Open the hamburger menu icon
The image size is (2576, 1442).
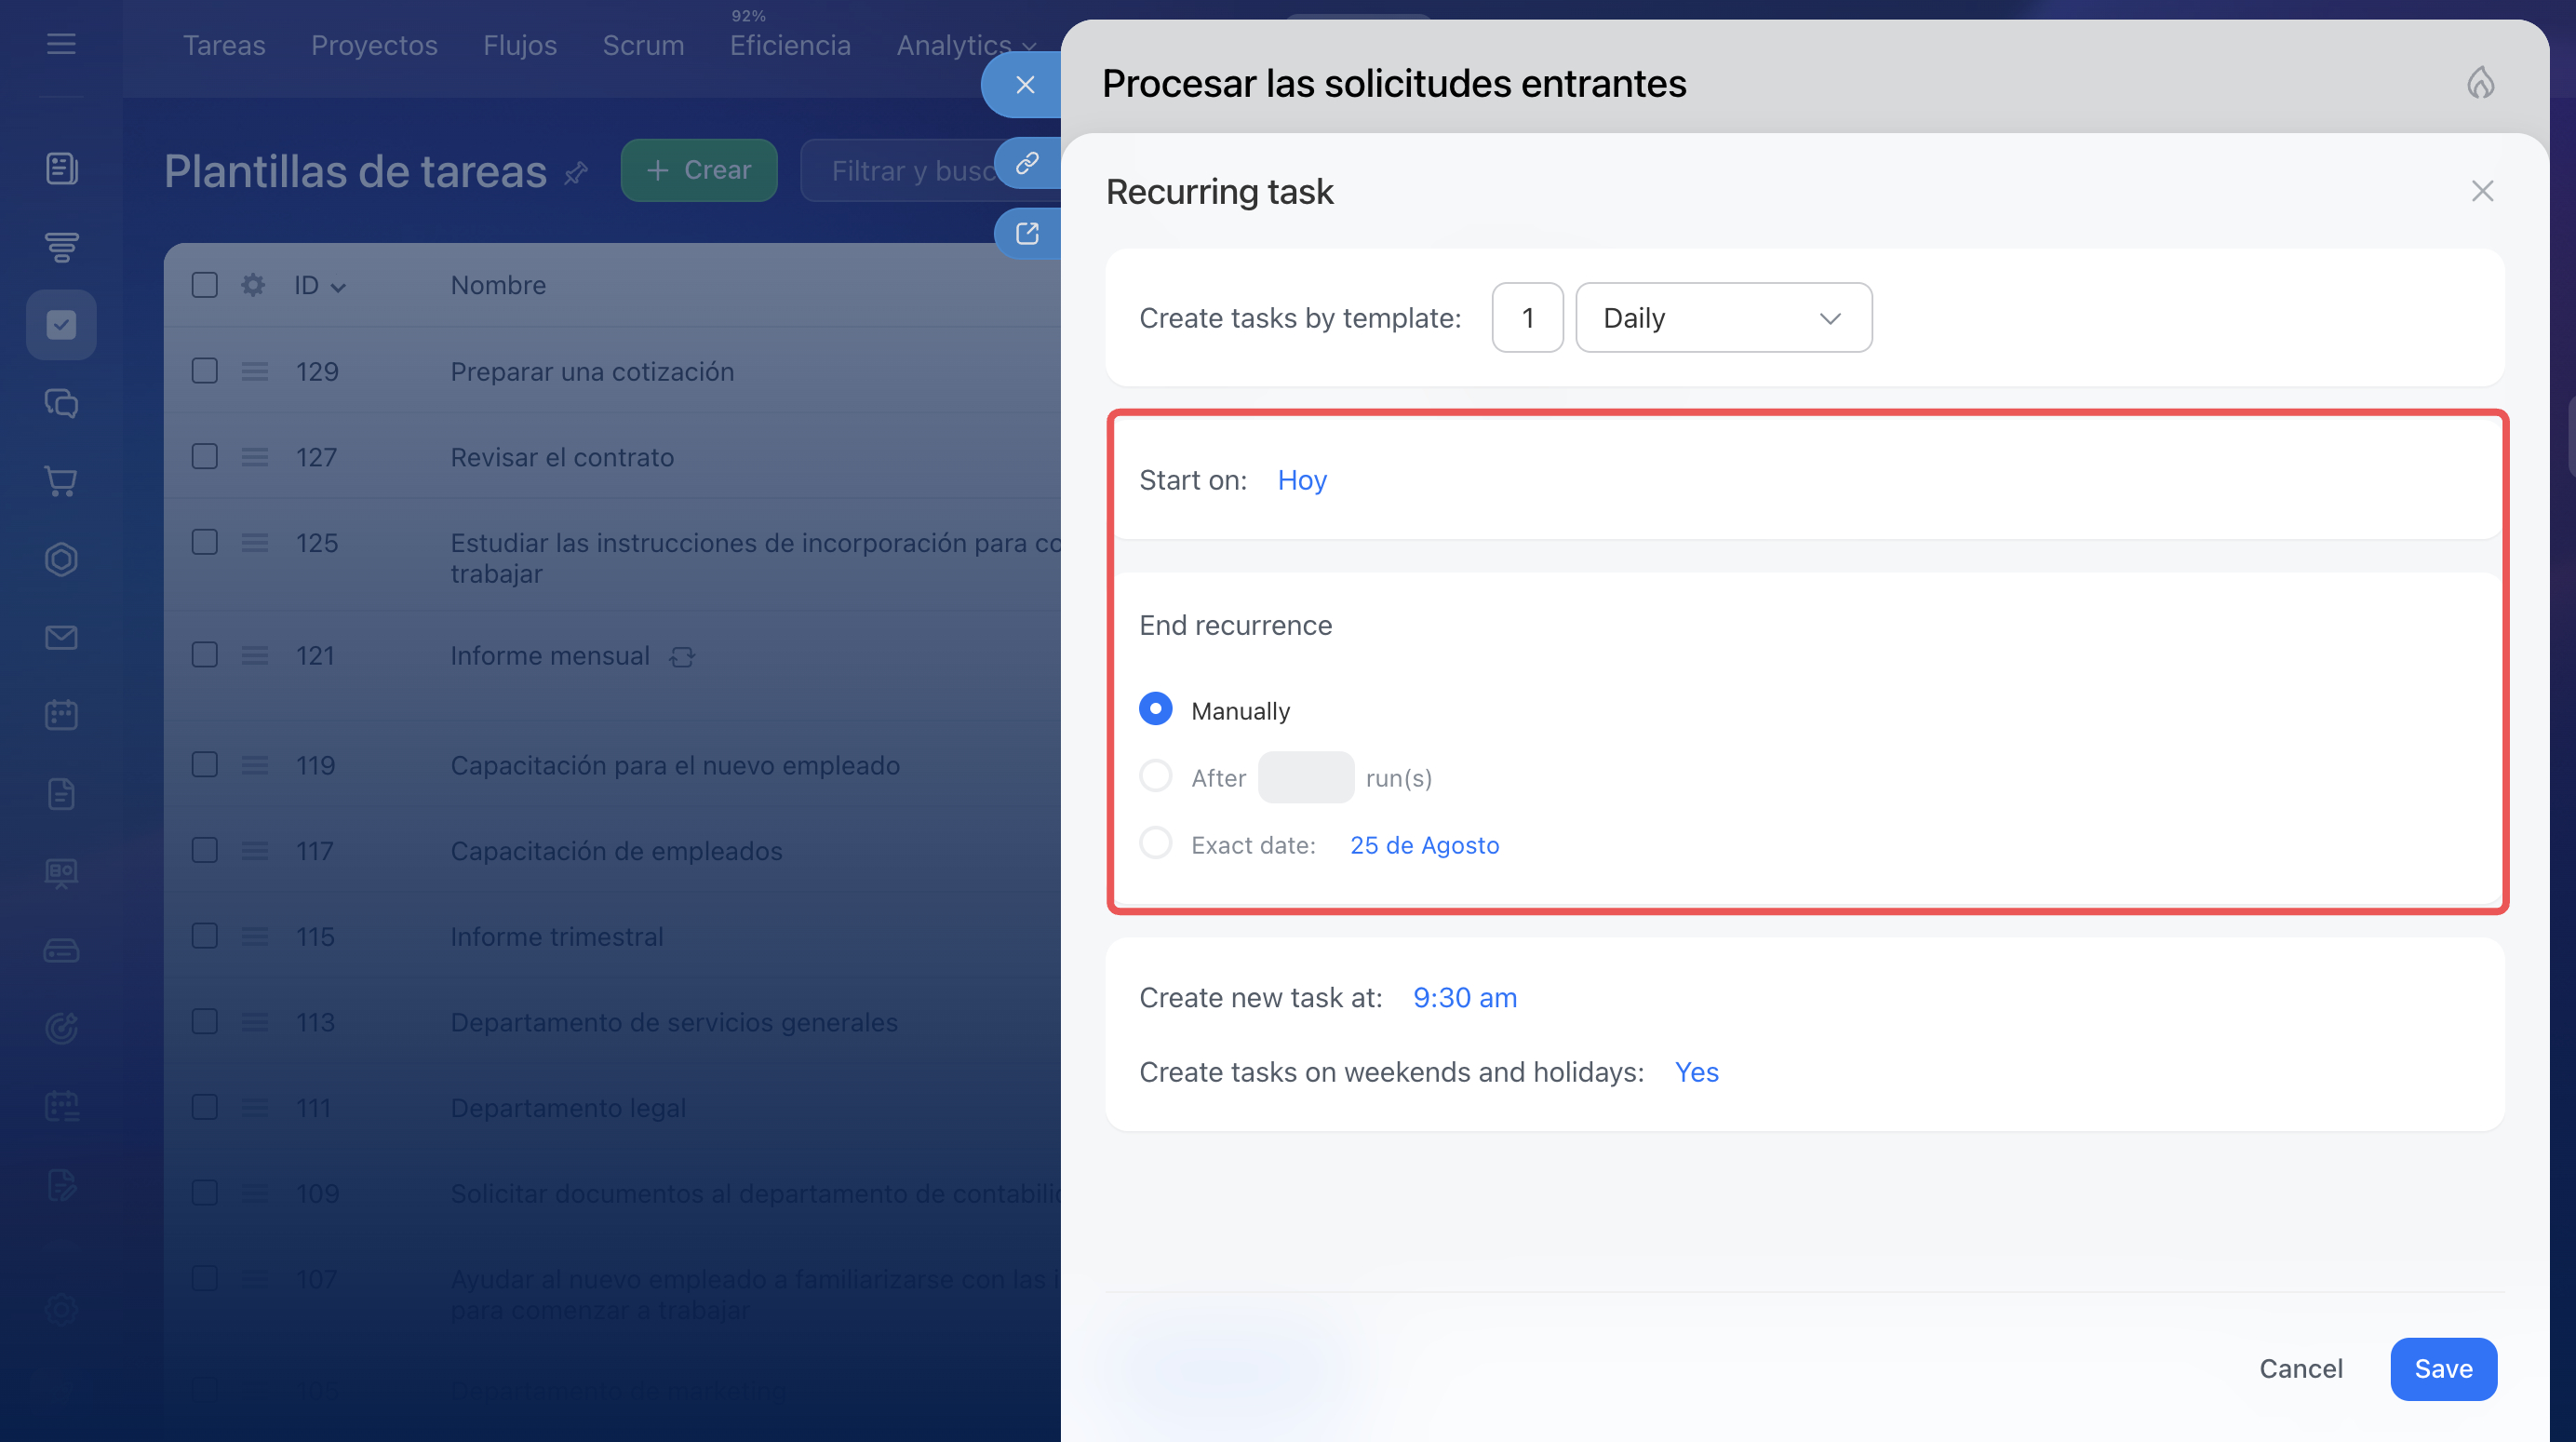(x=61, y=44)
